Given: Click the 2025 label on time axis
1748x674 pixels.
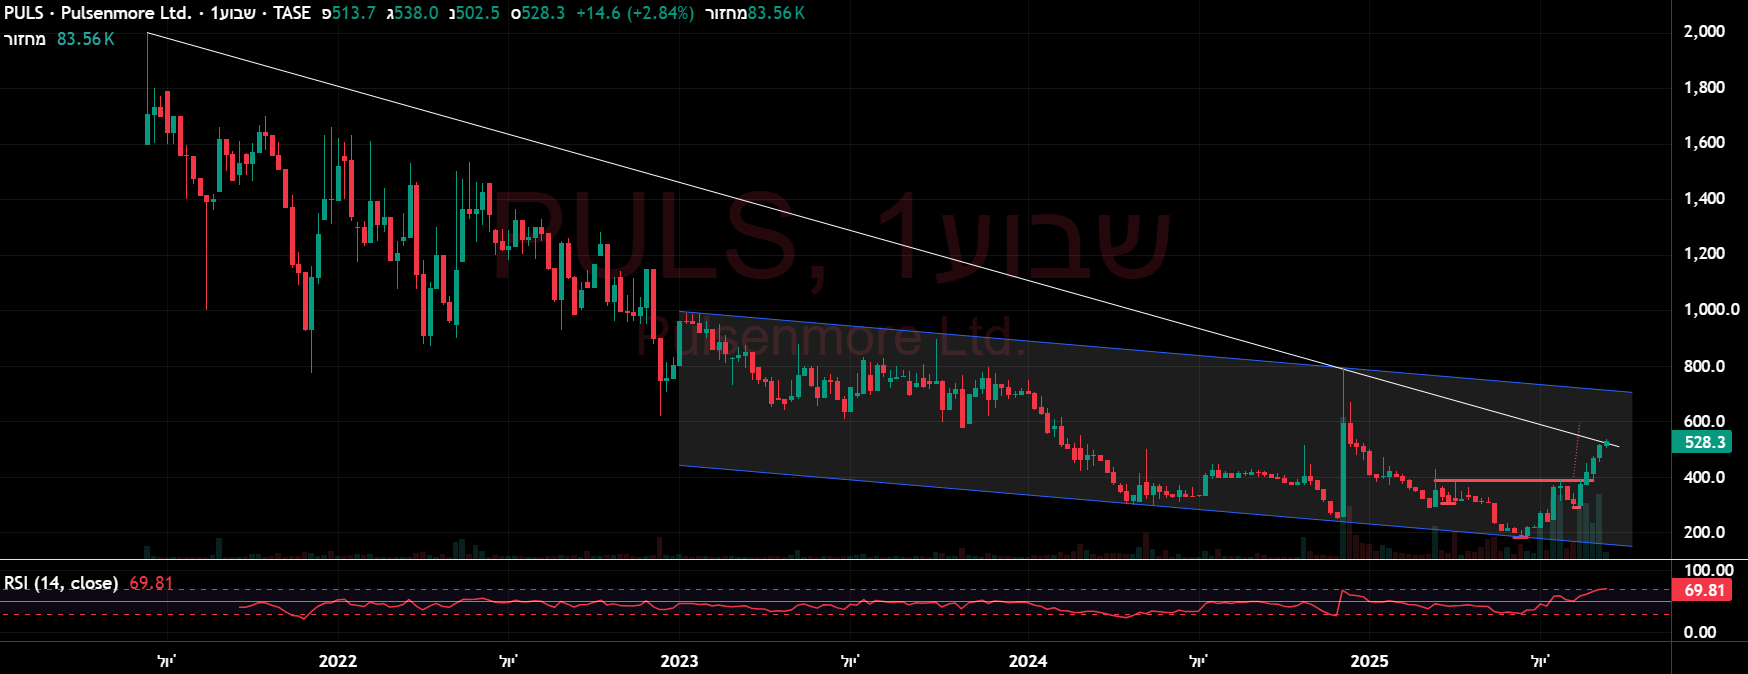Looking at the screenshot, I should 1369,661.
